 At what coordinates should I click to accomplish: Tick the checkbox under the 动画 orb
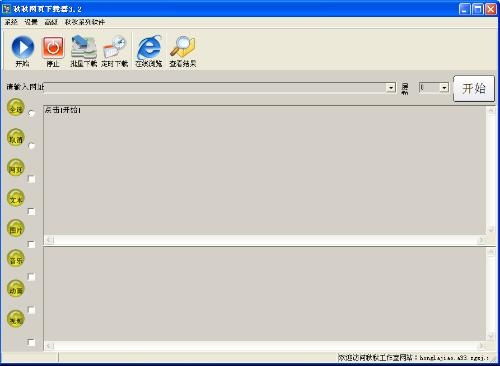[x=31, y=310]
